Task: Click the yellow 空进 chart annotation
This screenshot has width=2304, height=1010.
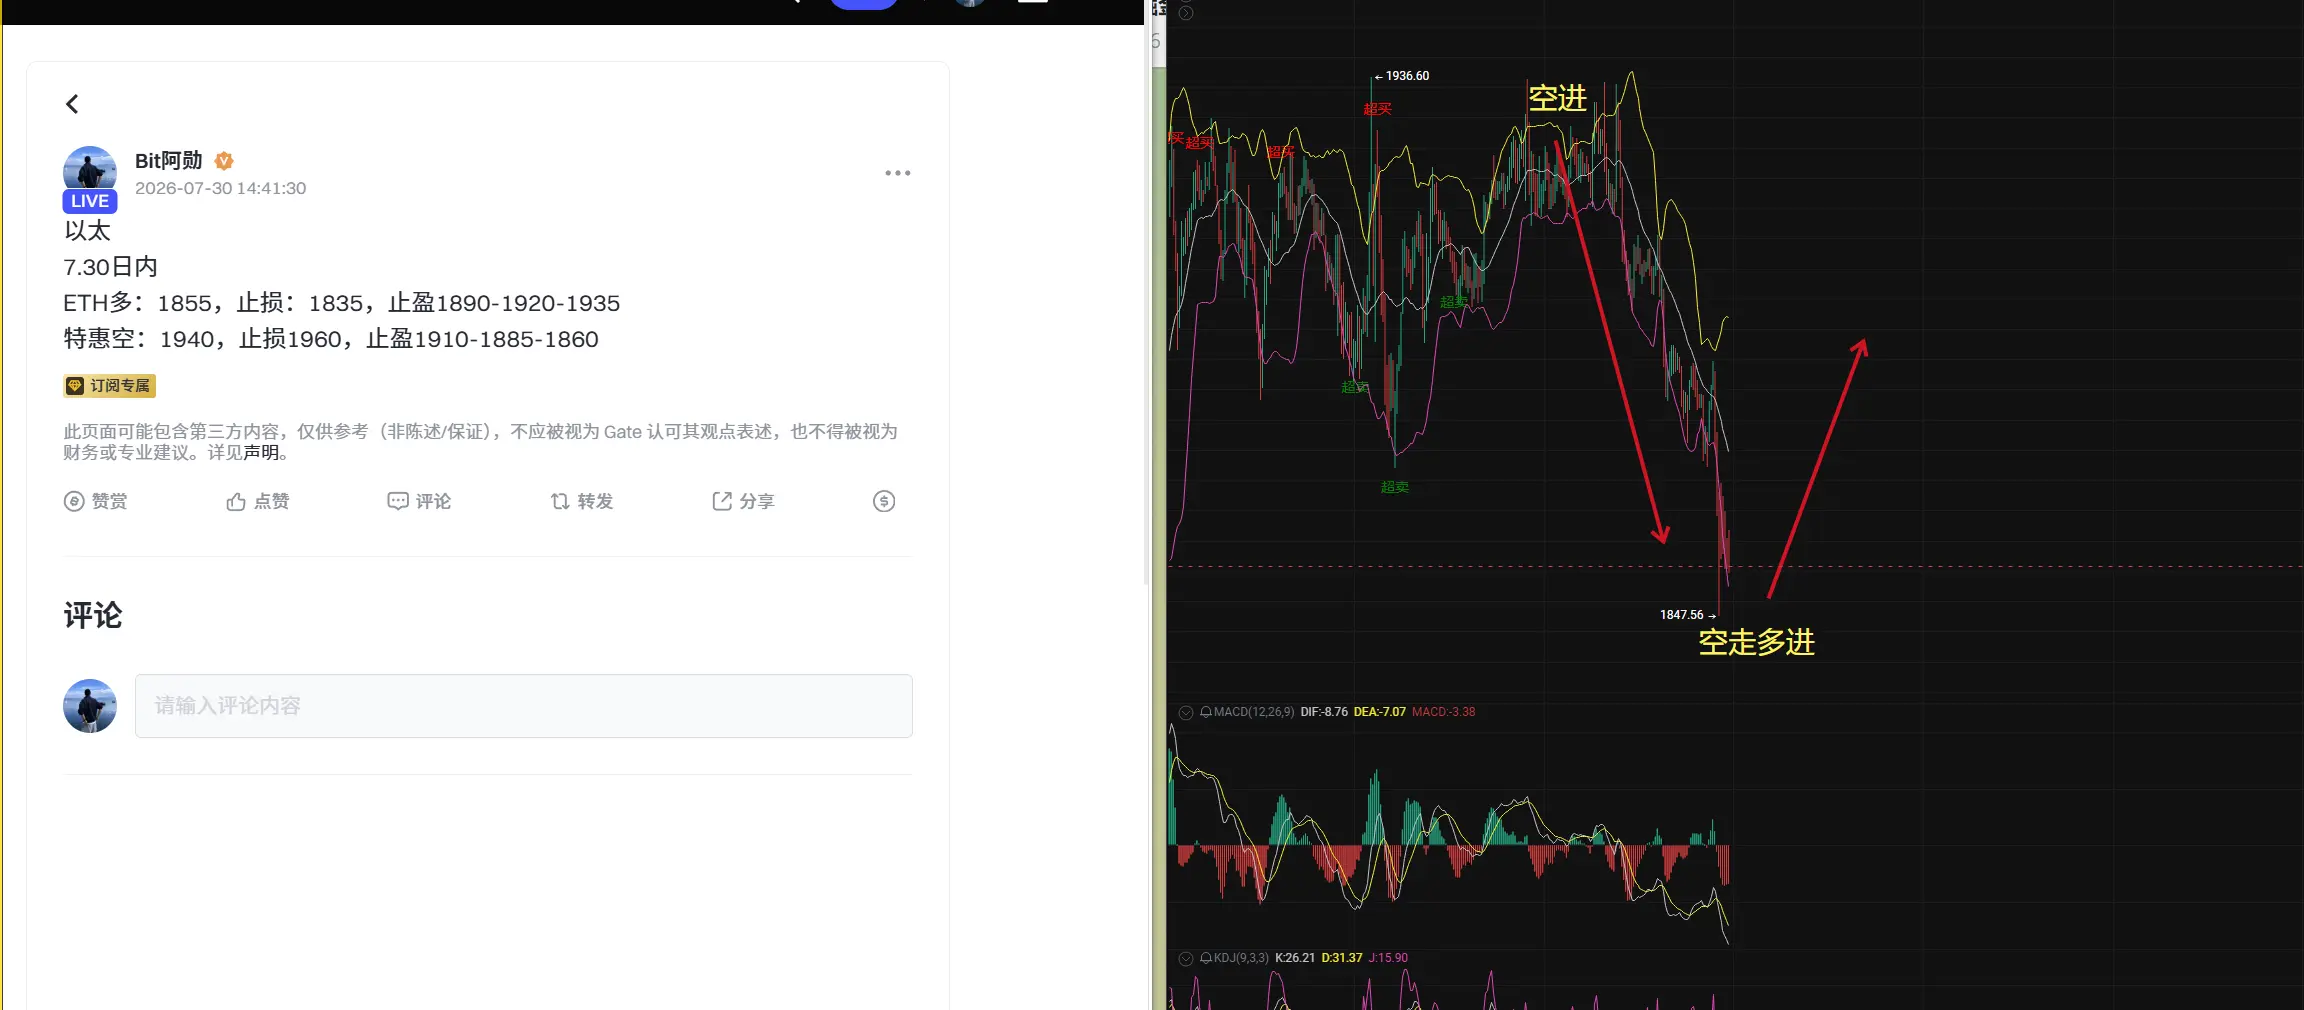Action: pyautogui.click(x=1558, y=98)
